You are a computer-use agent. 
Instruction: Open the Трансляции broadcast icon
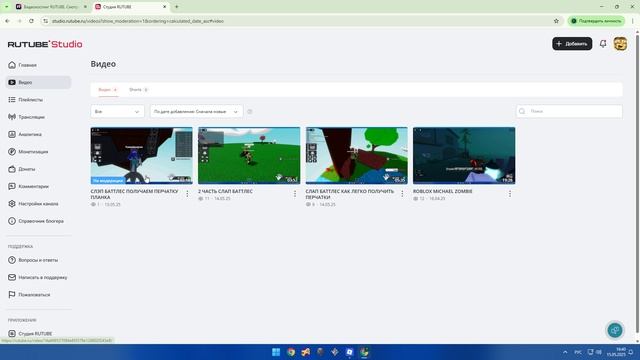click(12, 117)
